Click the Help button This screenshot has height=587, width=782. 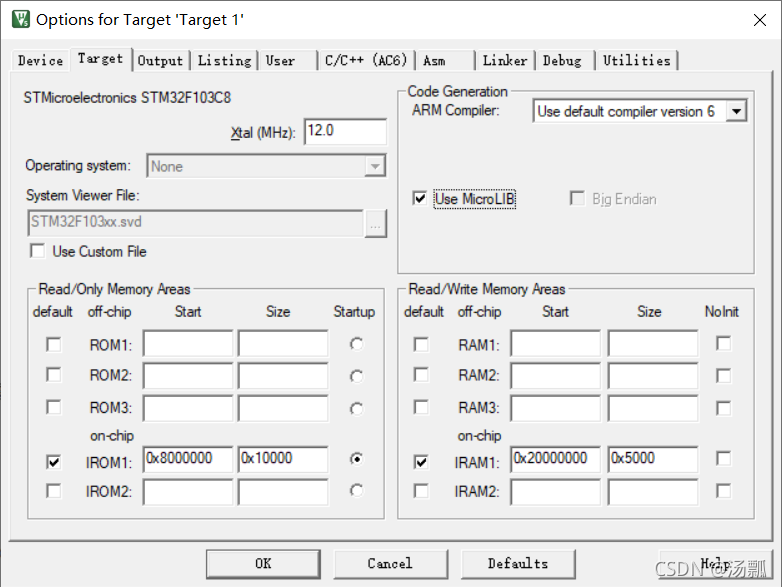click(x=715, y=564)
